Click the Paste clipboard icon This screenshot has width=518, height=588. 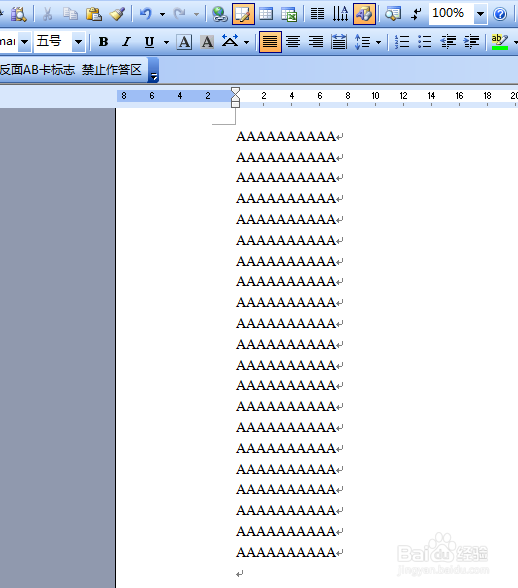pyautogui.click(x=94, y=14)
